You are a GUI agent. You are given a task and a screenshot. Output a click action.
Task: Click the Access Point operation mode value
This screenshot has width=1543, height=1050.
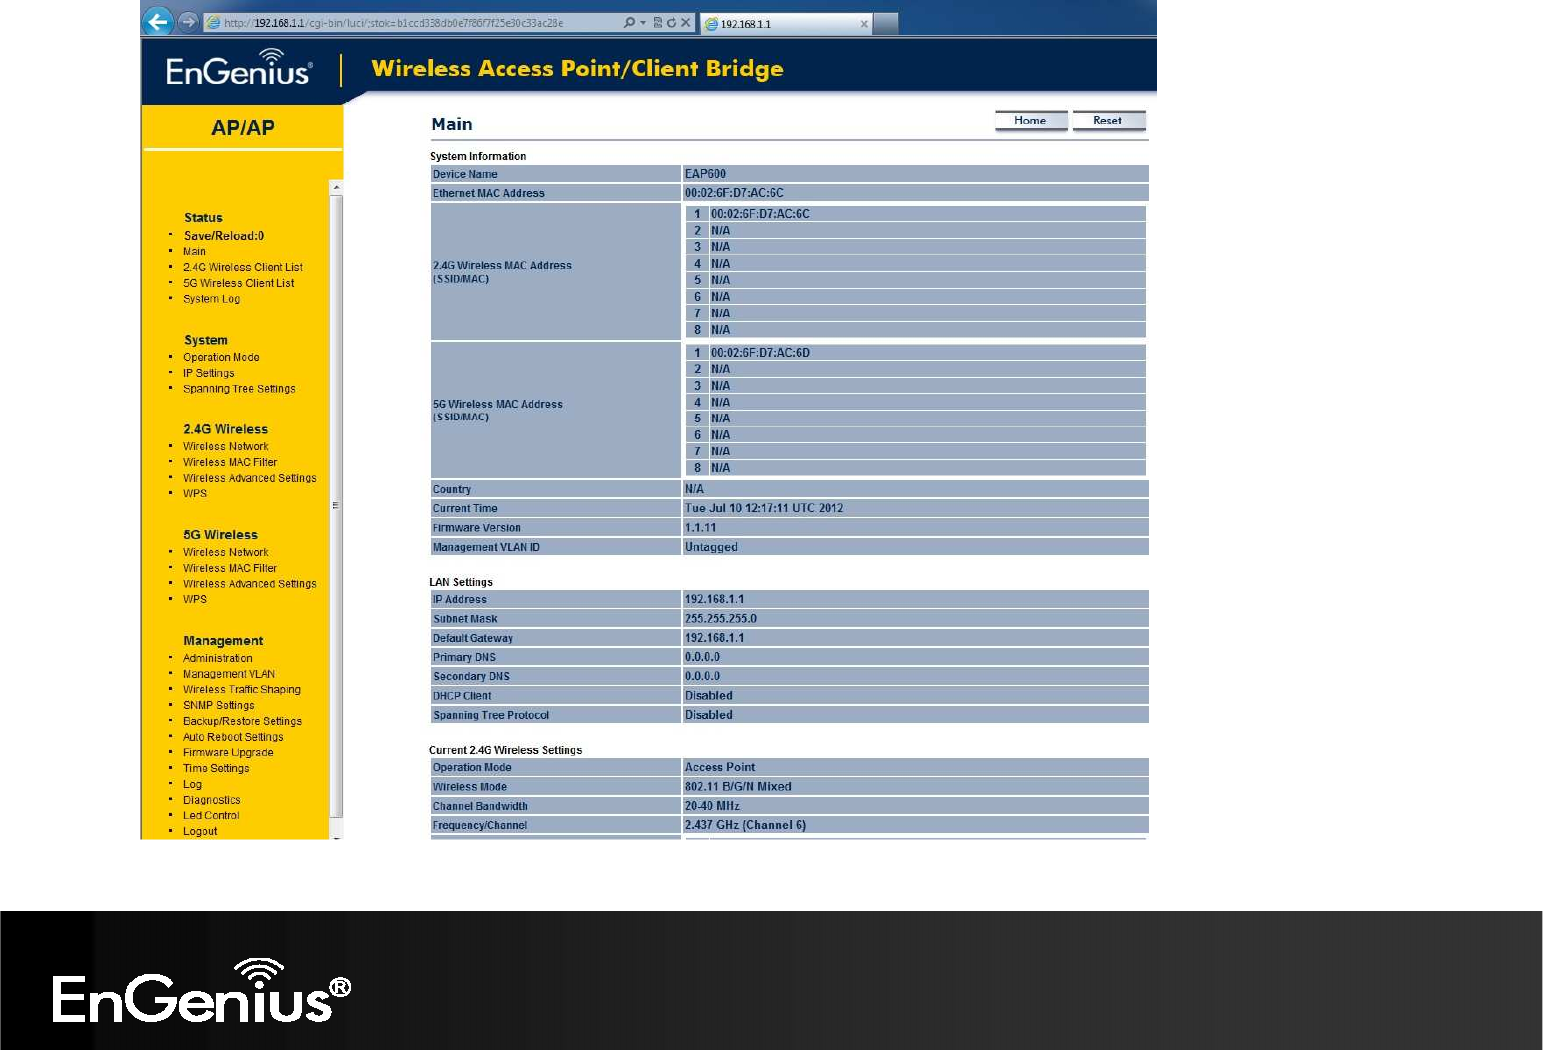coord(720,768)
